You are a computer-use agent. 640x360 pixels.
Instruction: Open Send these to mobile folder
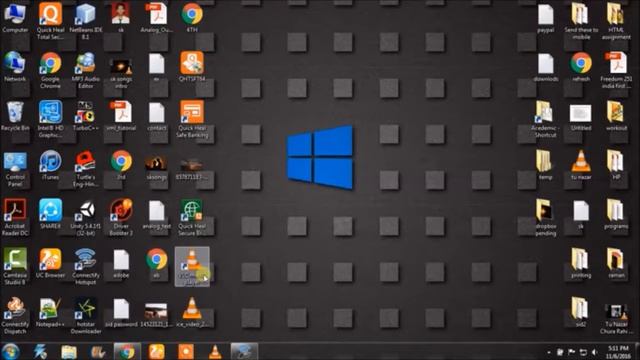click(581, 21)
